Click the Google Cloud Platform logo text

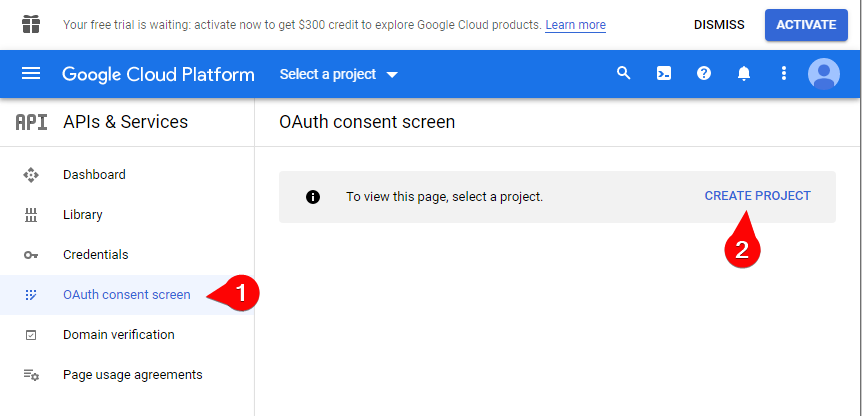[158, 75]
